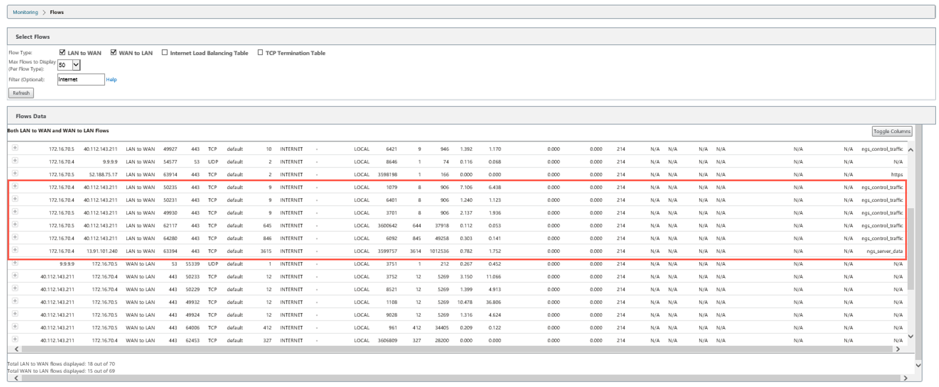Viewport: 939px width, 387px height.
Task: Select the https application cell
Action: pos(896,174)
